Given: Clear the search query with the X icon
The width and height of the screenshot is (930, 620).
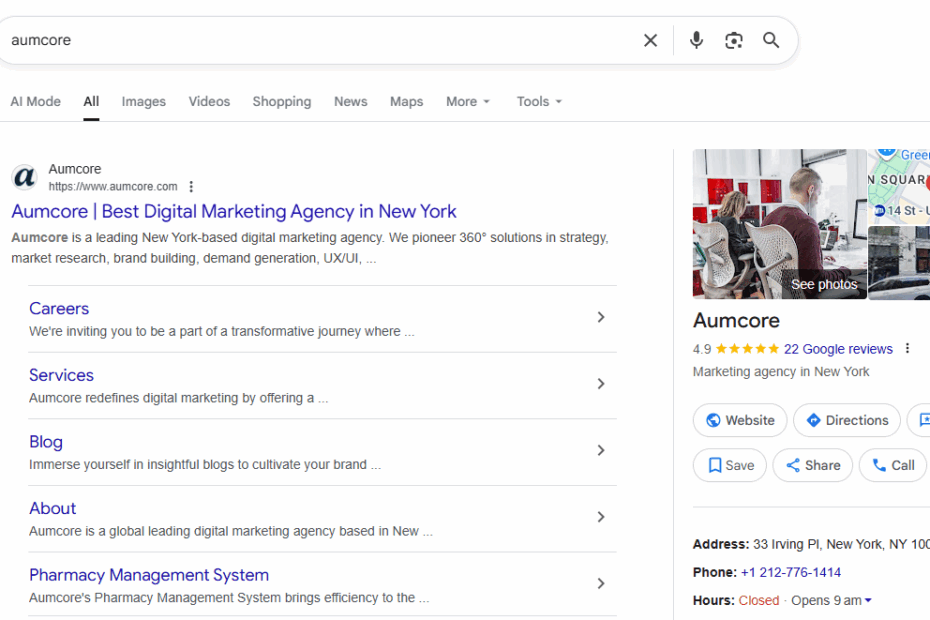Looking at the screenshot, I should (650, 40).
